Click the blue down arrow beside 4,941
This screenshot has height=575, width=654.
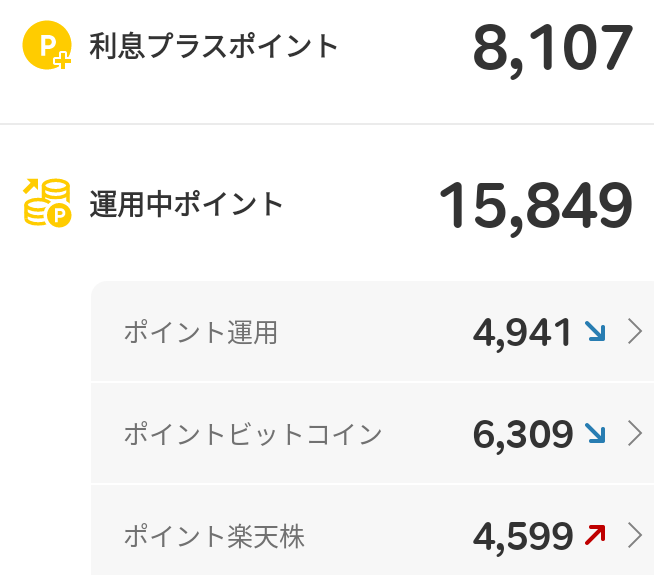[x=595, y=331]
